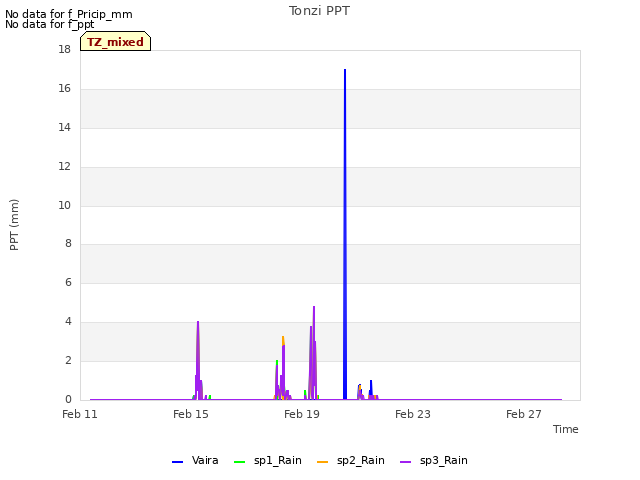
Task: Toggle the sp2_Rain legend entry
Action: click(351, 461)
